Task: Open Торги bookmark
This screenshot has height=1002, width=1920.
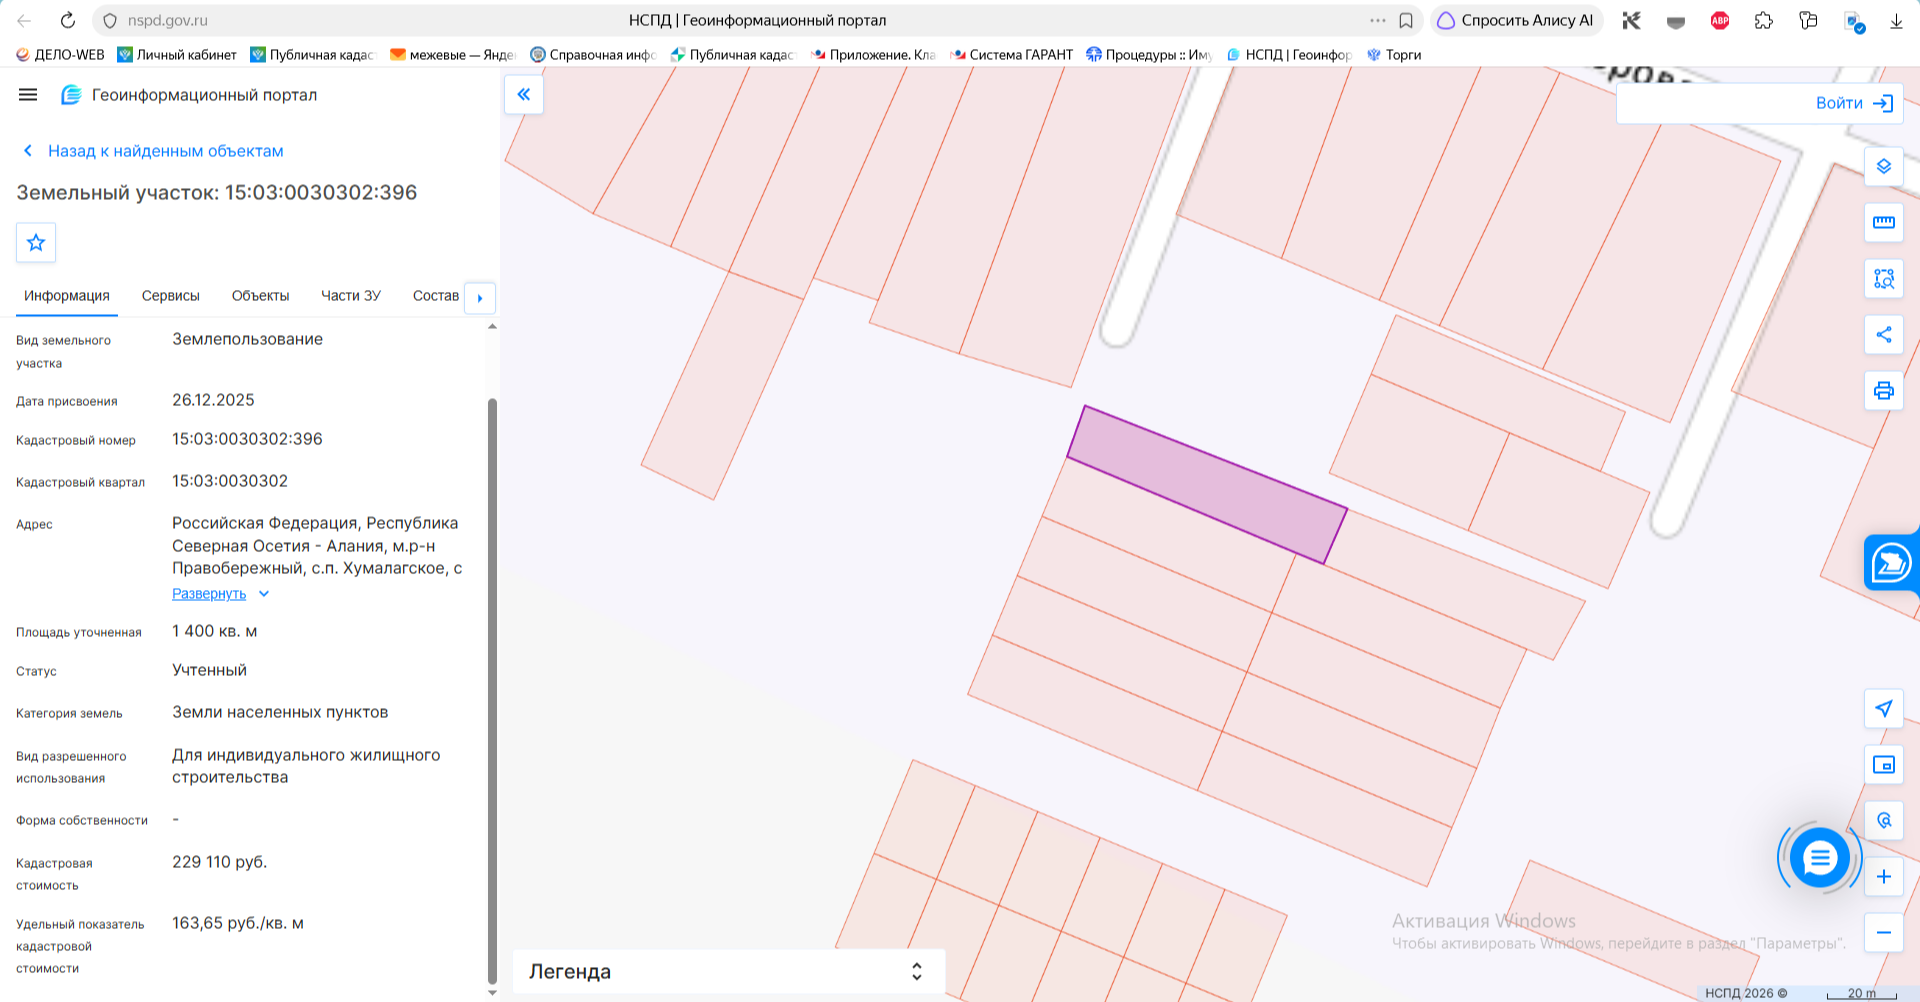Action: (x=1394, y=55)
